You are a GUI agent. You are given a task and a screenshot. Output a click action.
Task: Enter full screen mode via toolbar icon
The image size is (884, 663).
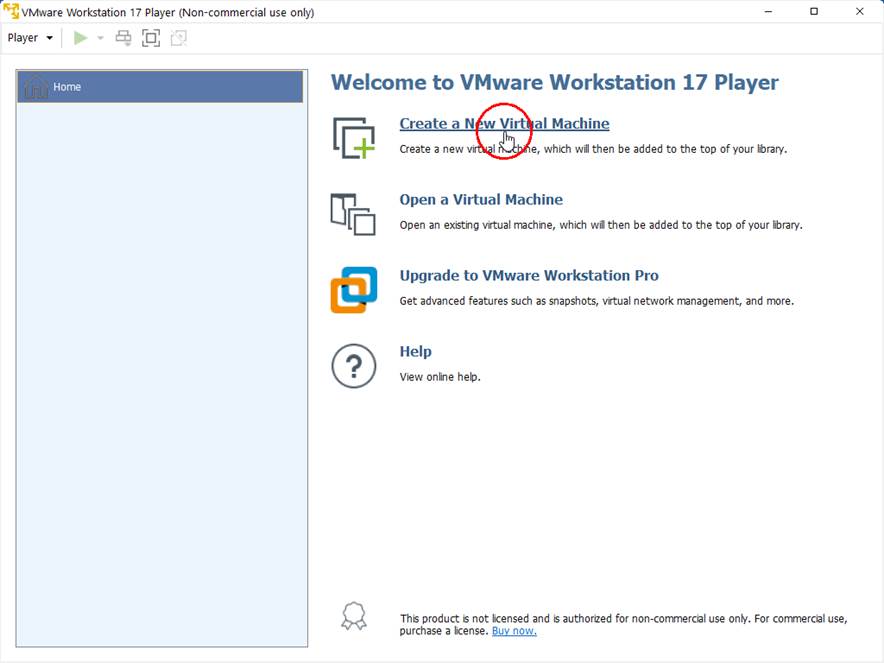pos(151,38)
